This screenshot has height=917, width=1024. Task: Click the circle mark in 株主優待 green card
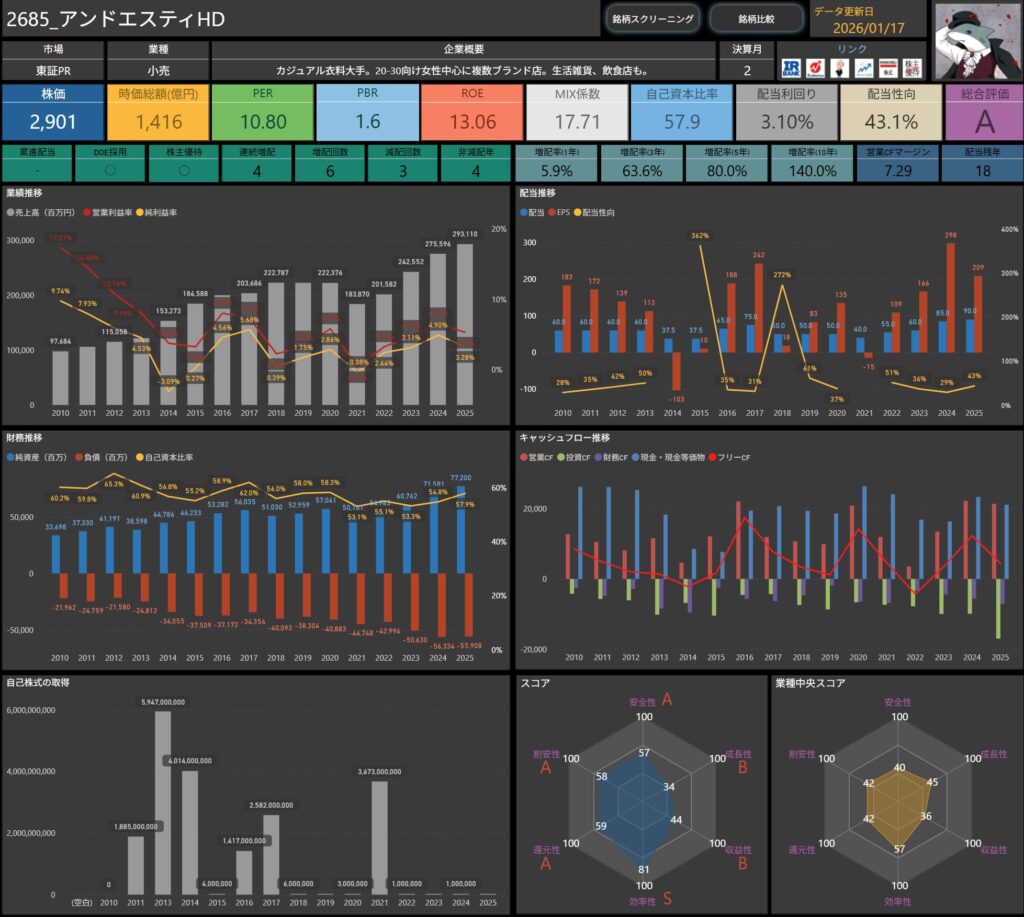tap(183, 170)
